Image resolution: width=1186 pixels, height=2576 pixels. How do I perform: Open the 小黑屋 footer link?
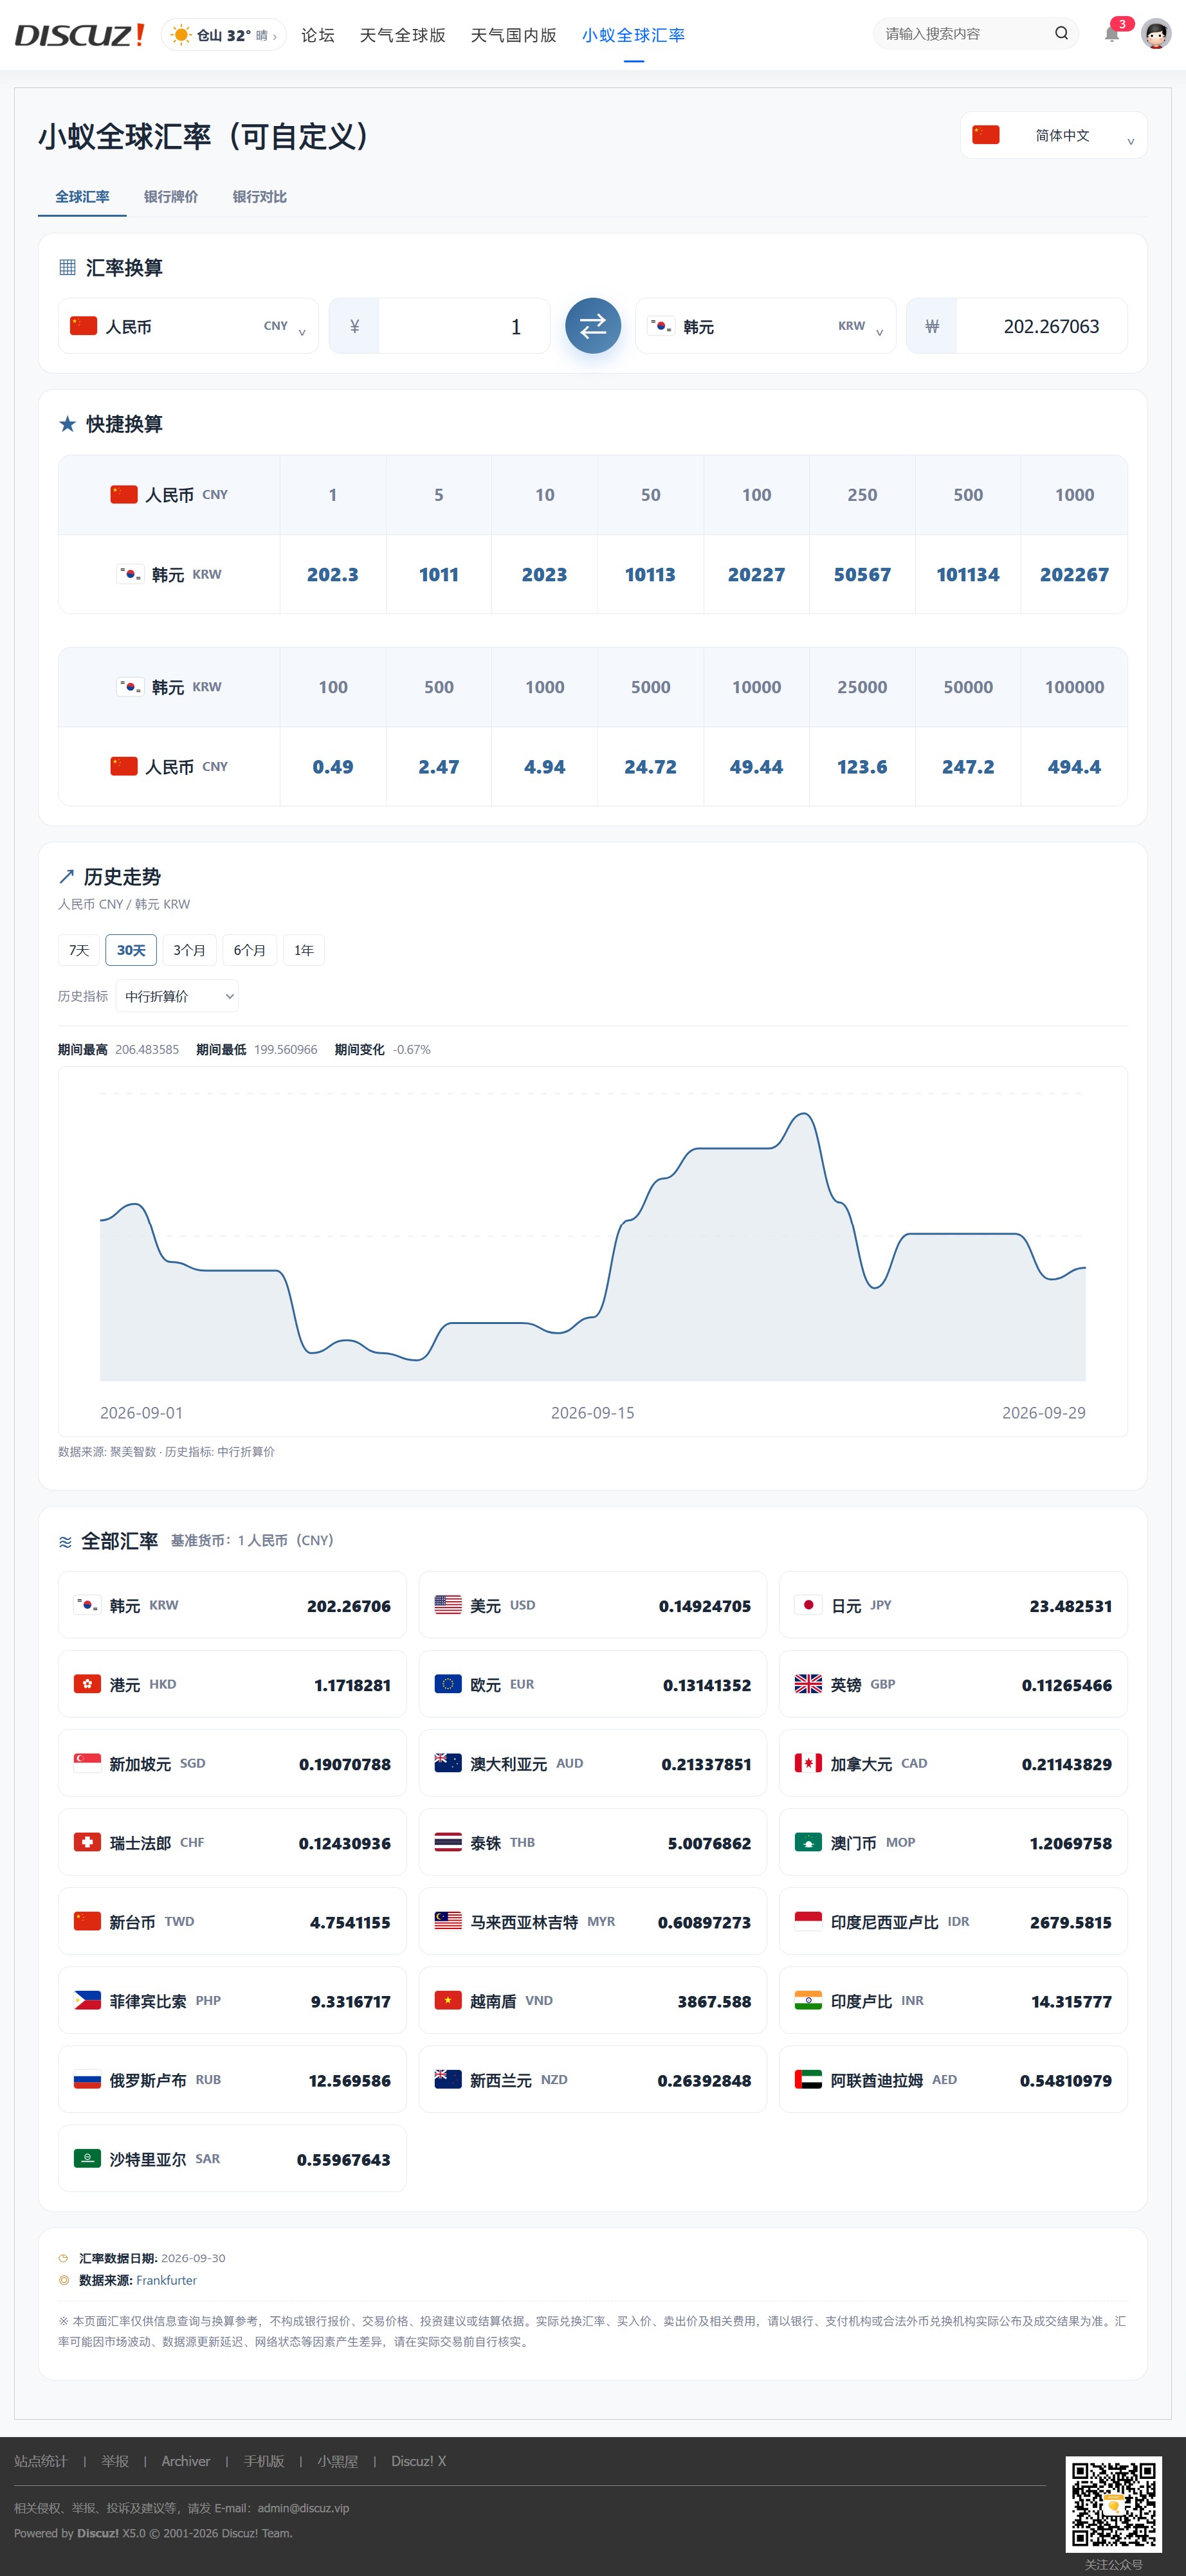338,2461
